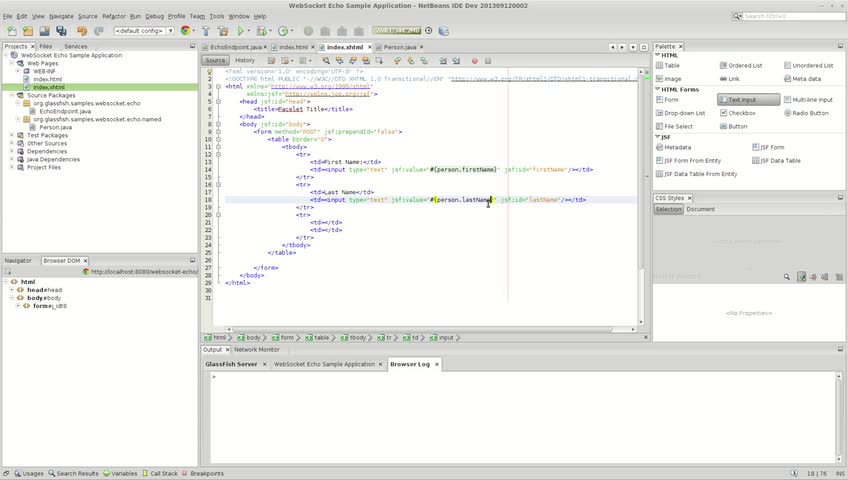Viewport: 848px width, 480px height.
Task: Toggle the Source editor view button
Action: 215,60
